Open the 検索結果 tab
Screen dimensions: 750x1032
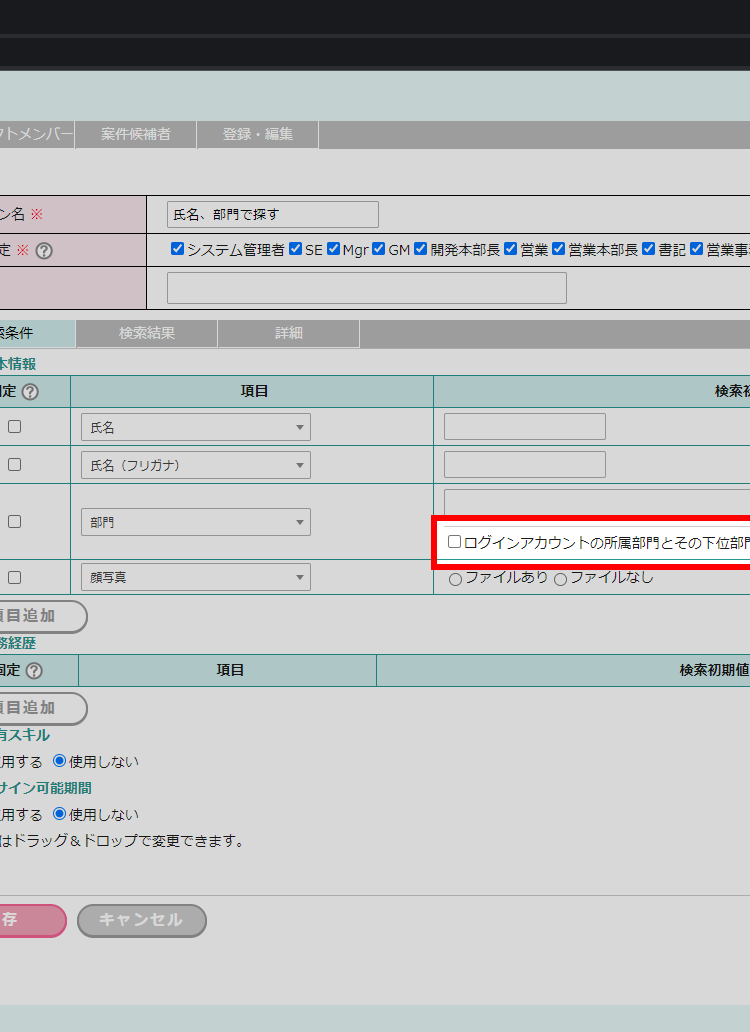(147, 333)
